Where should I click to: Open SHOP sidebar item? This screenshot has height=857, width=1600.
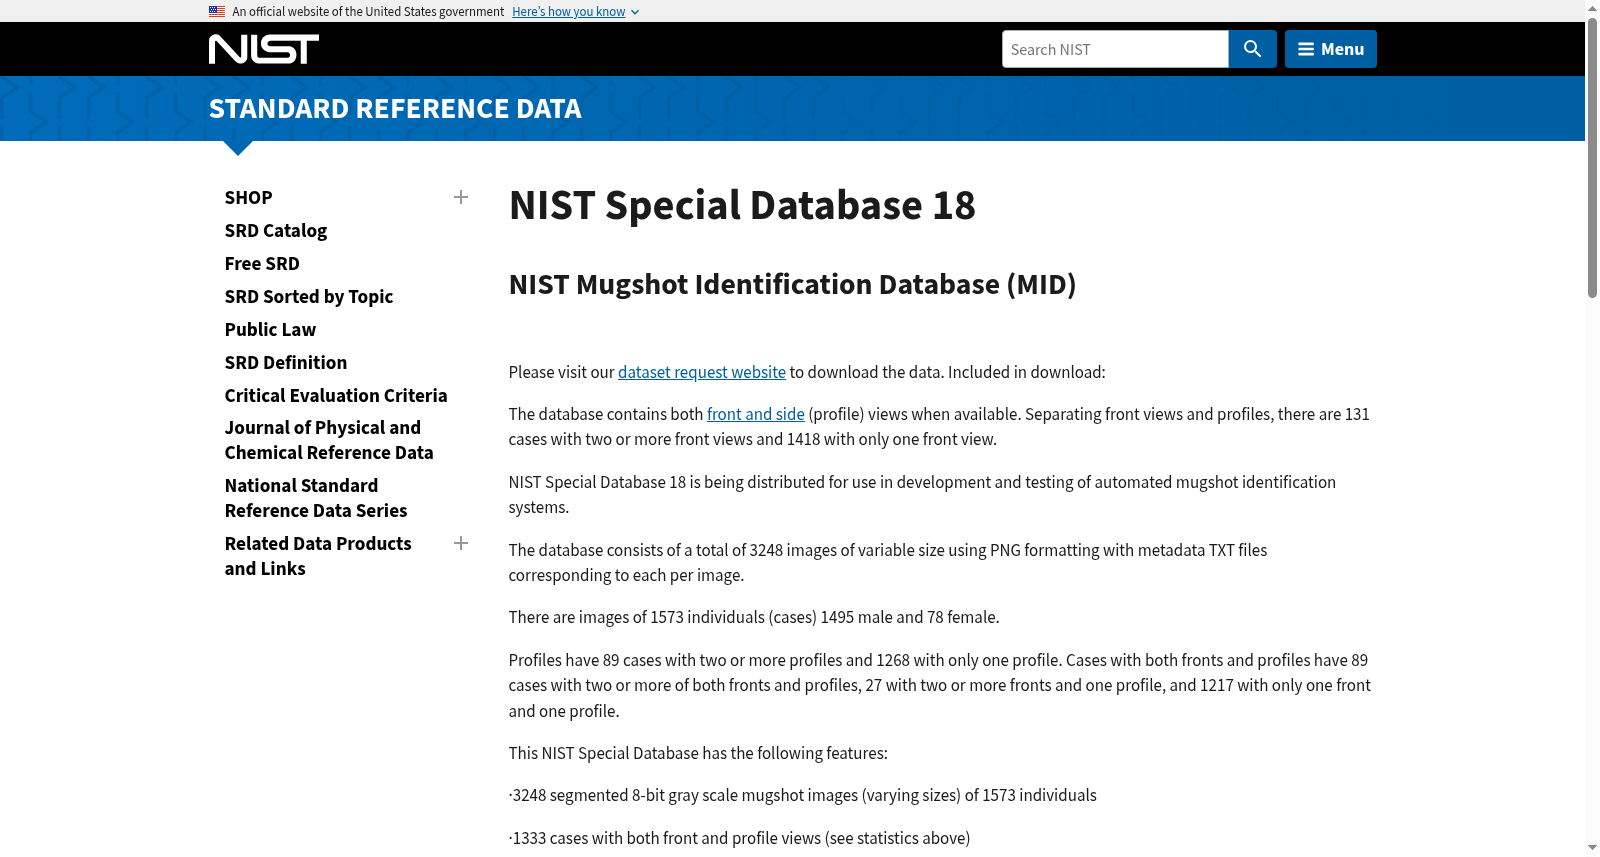(249, 198)
